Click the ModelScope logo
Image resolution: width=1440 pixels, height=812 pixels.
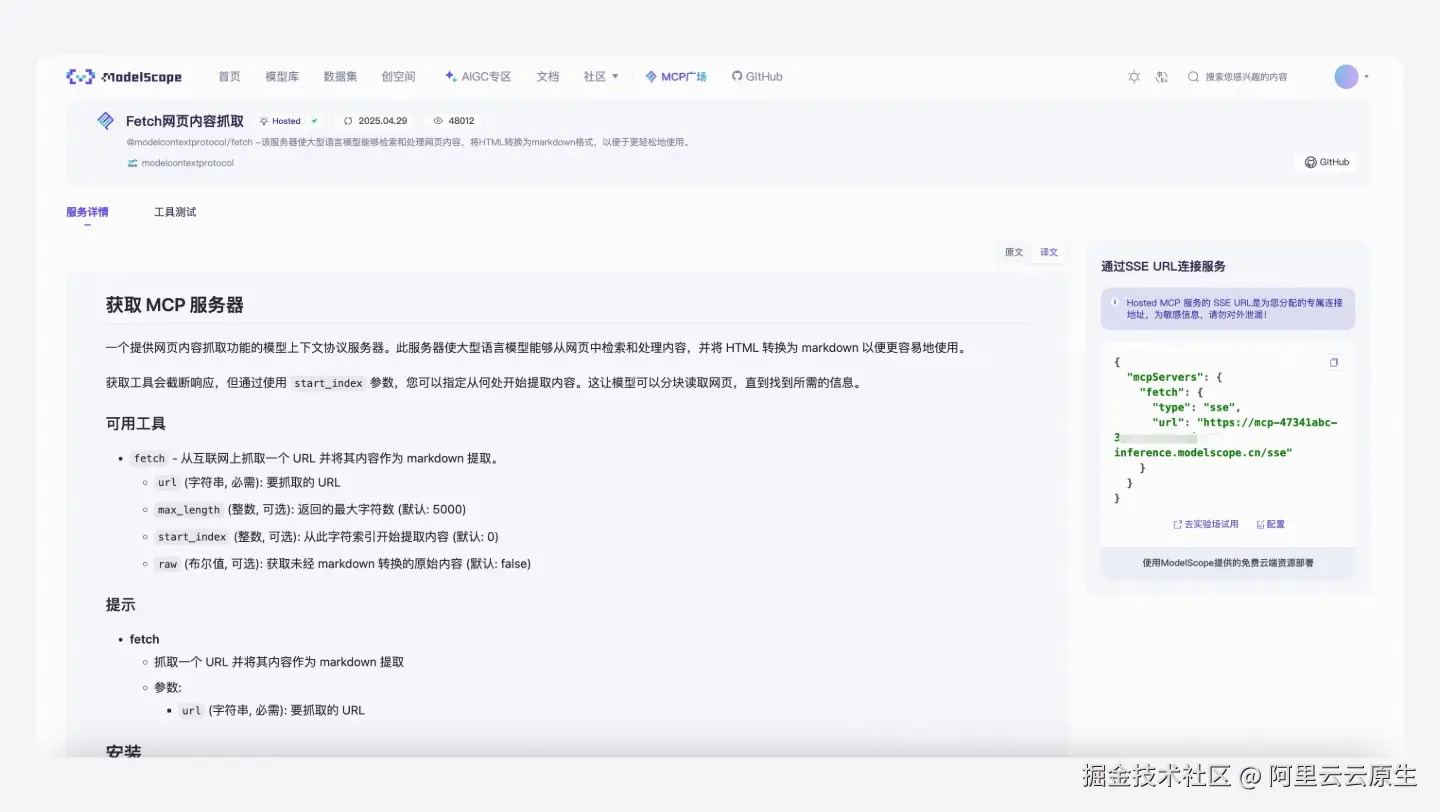coord(124,76)
